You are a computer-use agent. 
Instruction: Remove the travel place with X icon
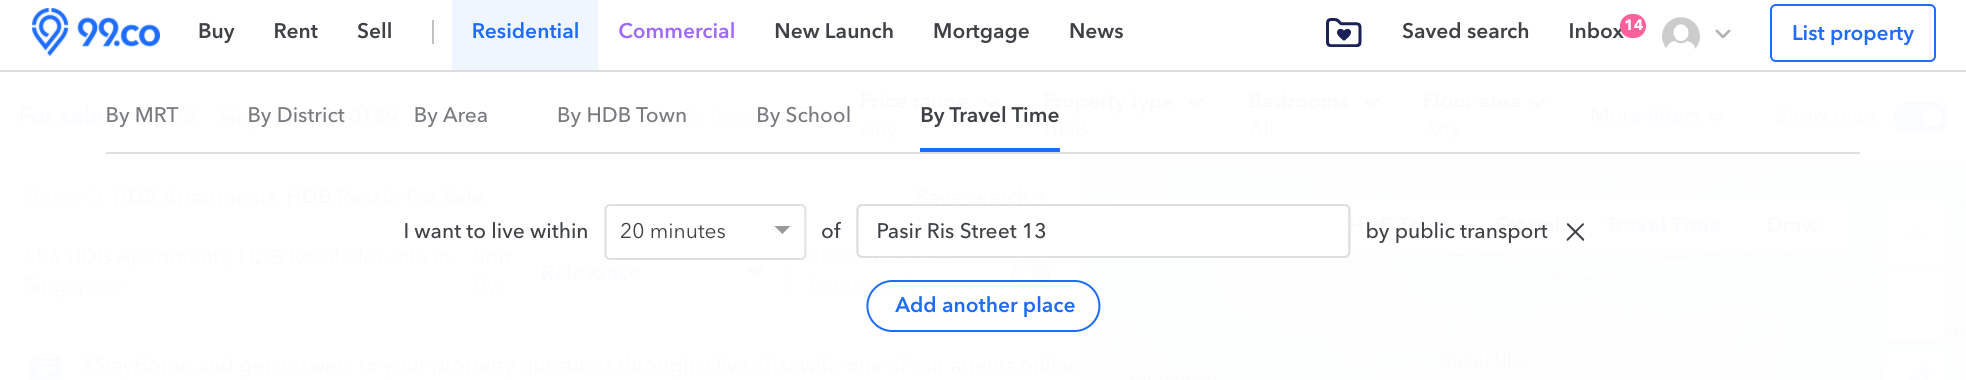(x=1575, y=232)
